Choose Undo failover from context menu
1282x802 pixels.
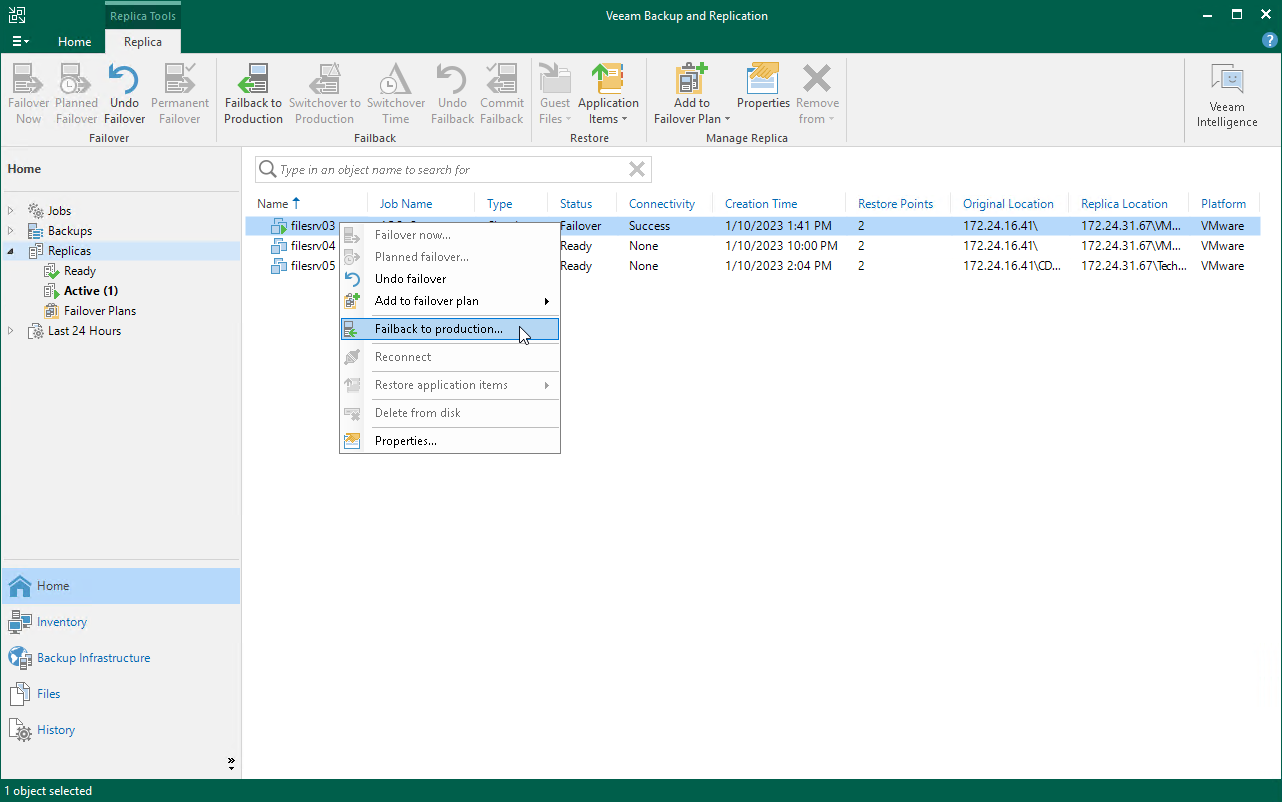pos(450,279)
